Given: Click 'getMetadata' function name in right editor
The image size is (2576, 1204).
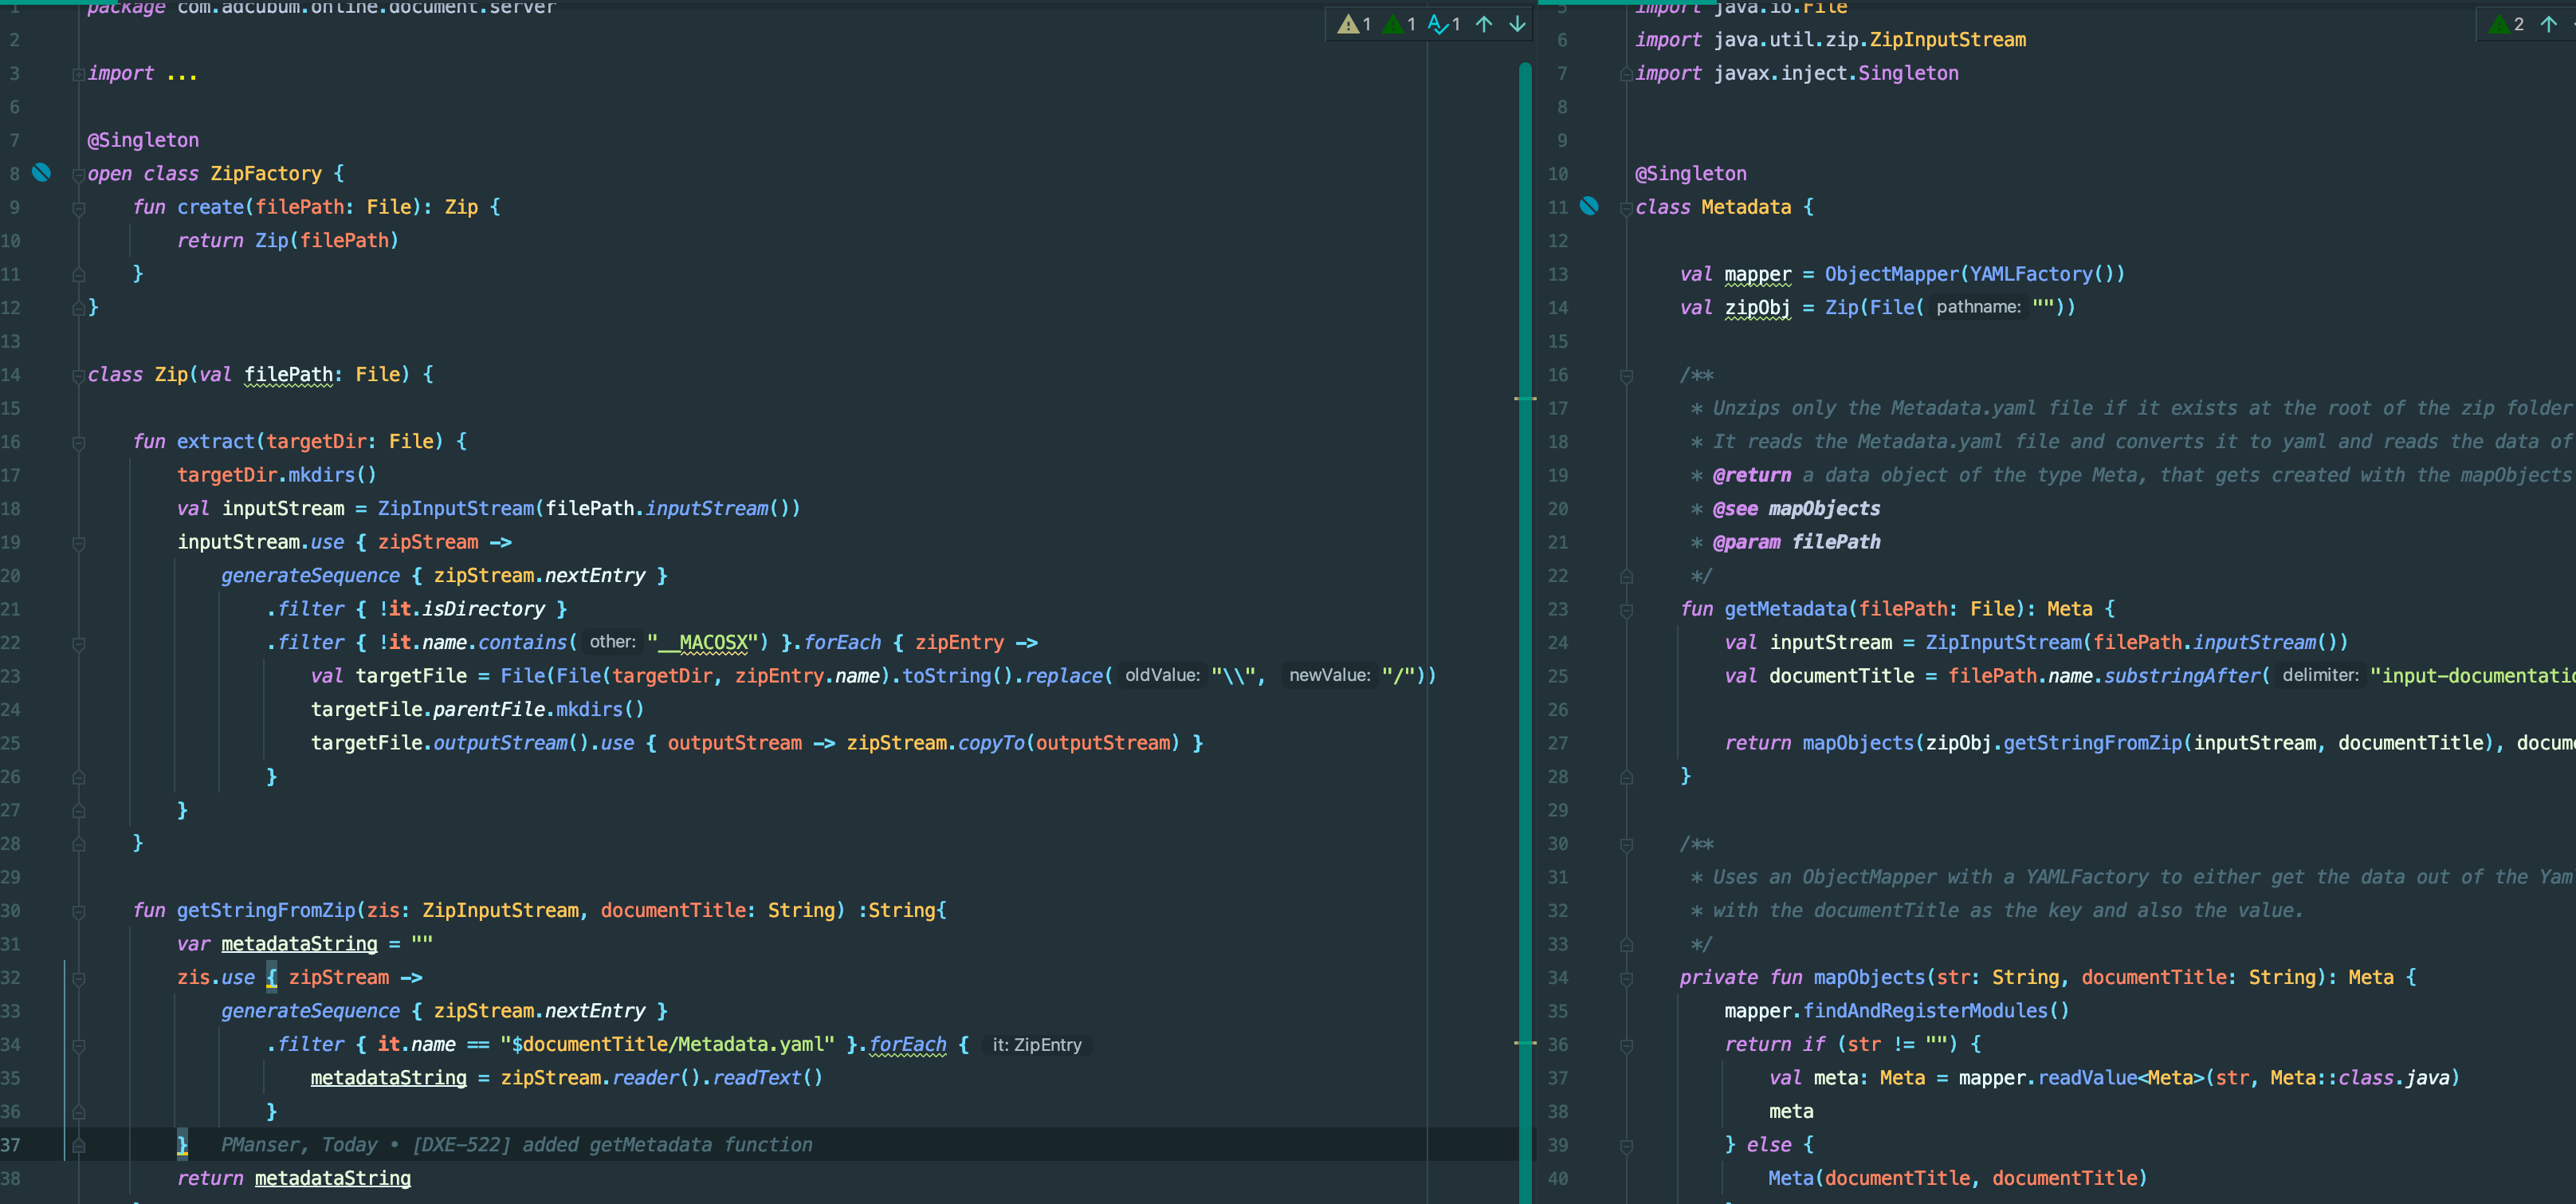Looking at the screenshot, I should pos(1785,609).
